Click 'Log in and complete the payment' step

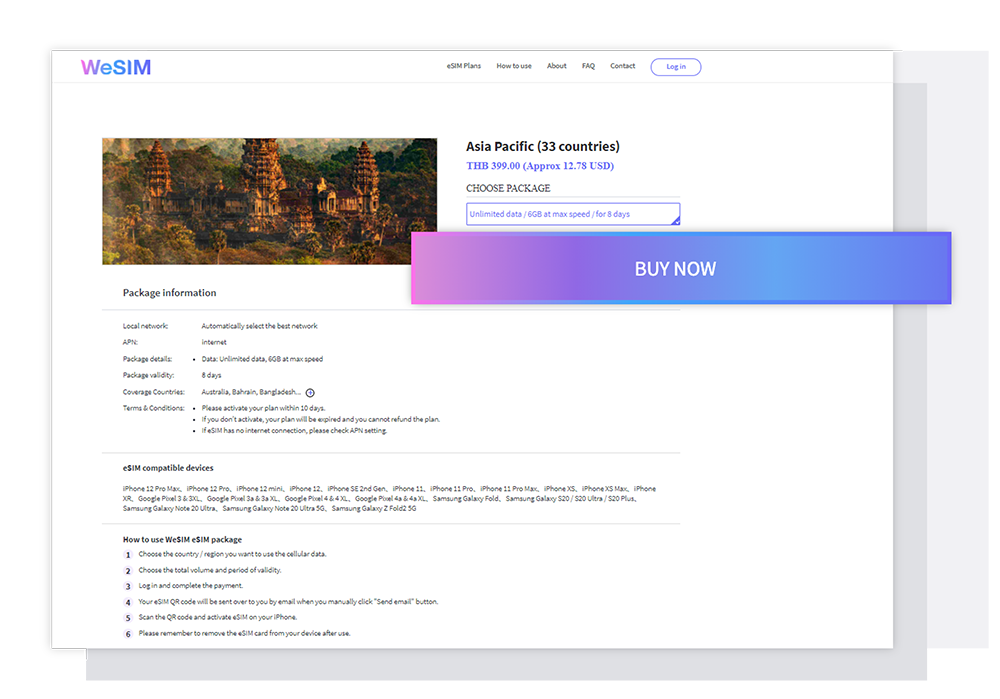191,585
